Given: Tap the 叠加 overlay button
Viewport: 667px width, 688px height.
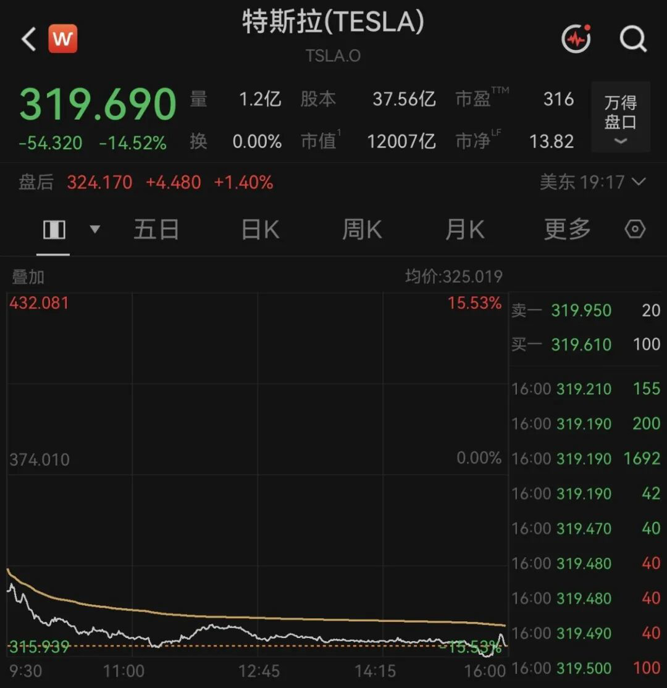Looking at the screenshot, I should click(28, 277).
